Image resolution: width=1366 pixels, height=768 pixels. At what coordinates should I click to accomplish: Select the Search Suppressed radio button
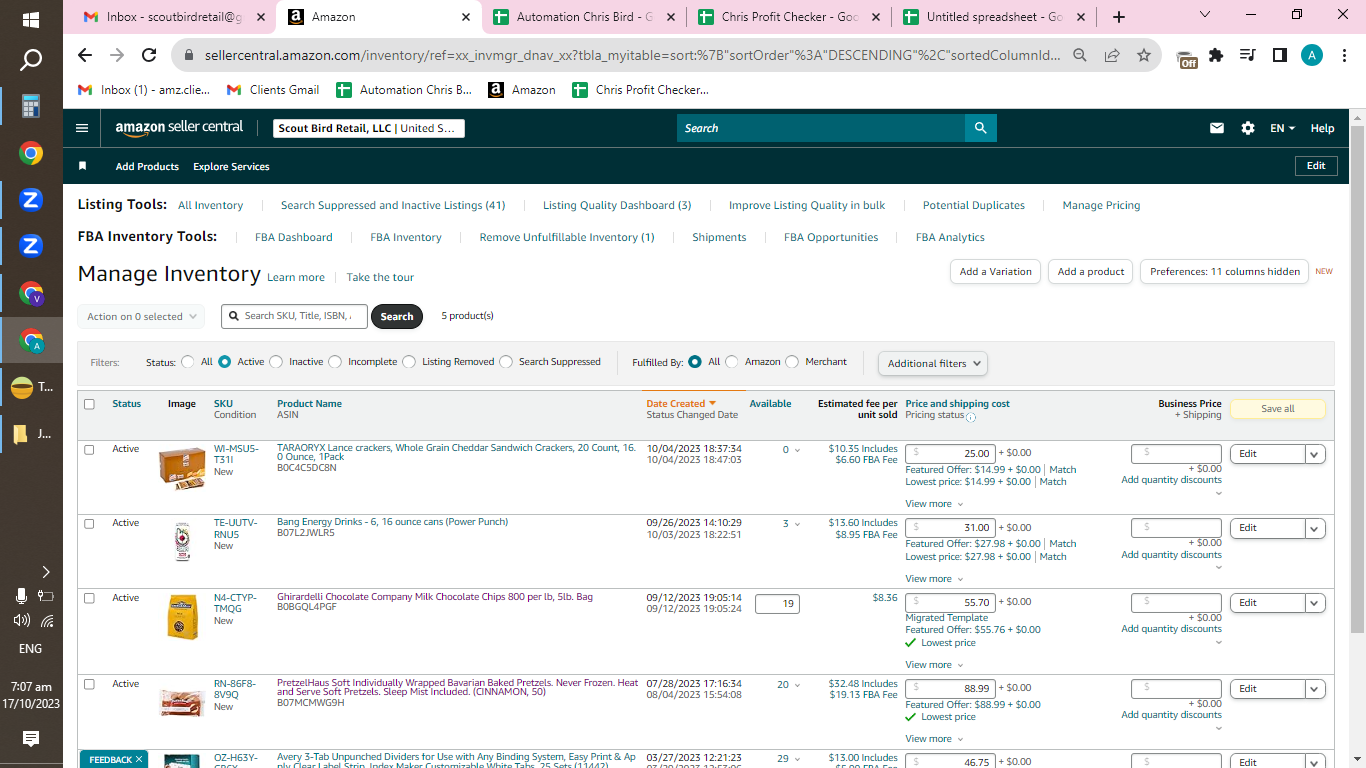pyautogui.click(x=506, y=362)
